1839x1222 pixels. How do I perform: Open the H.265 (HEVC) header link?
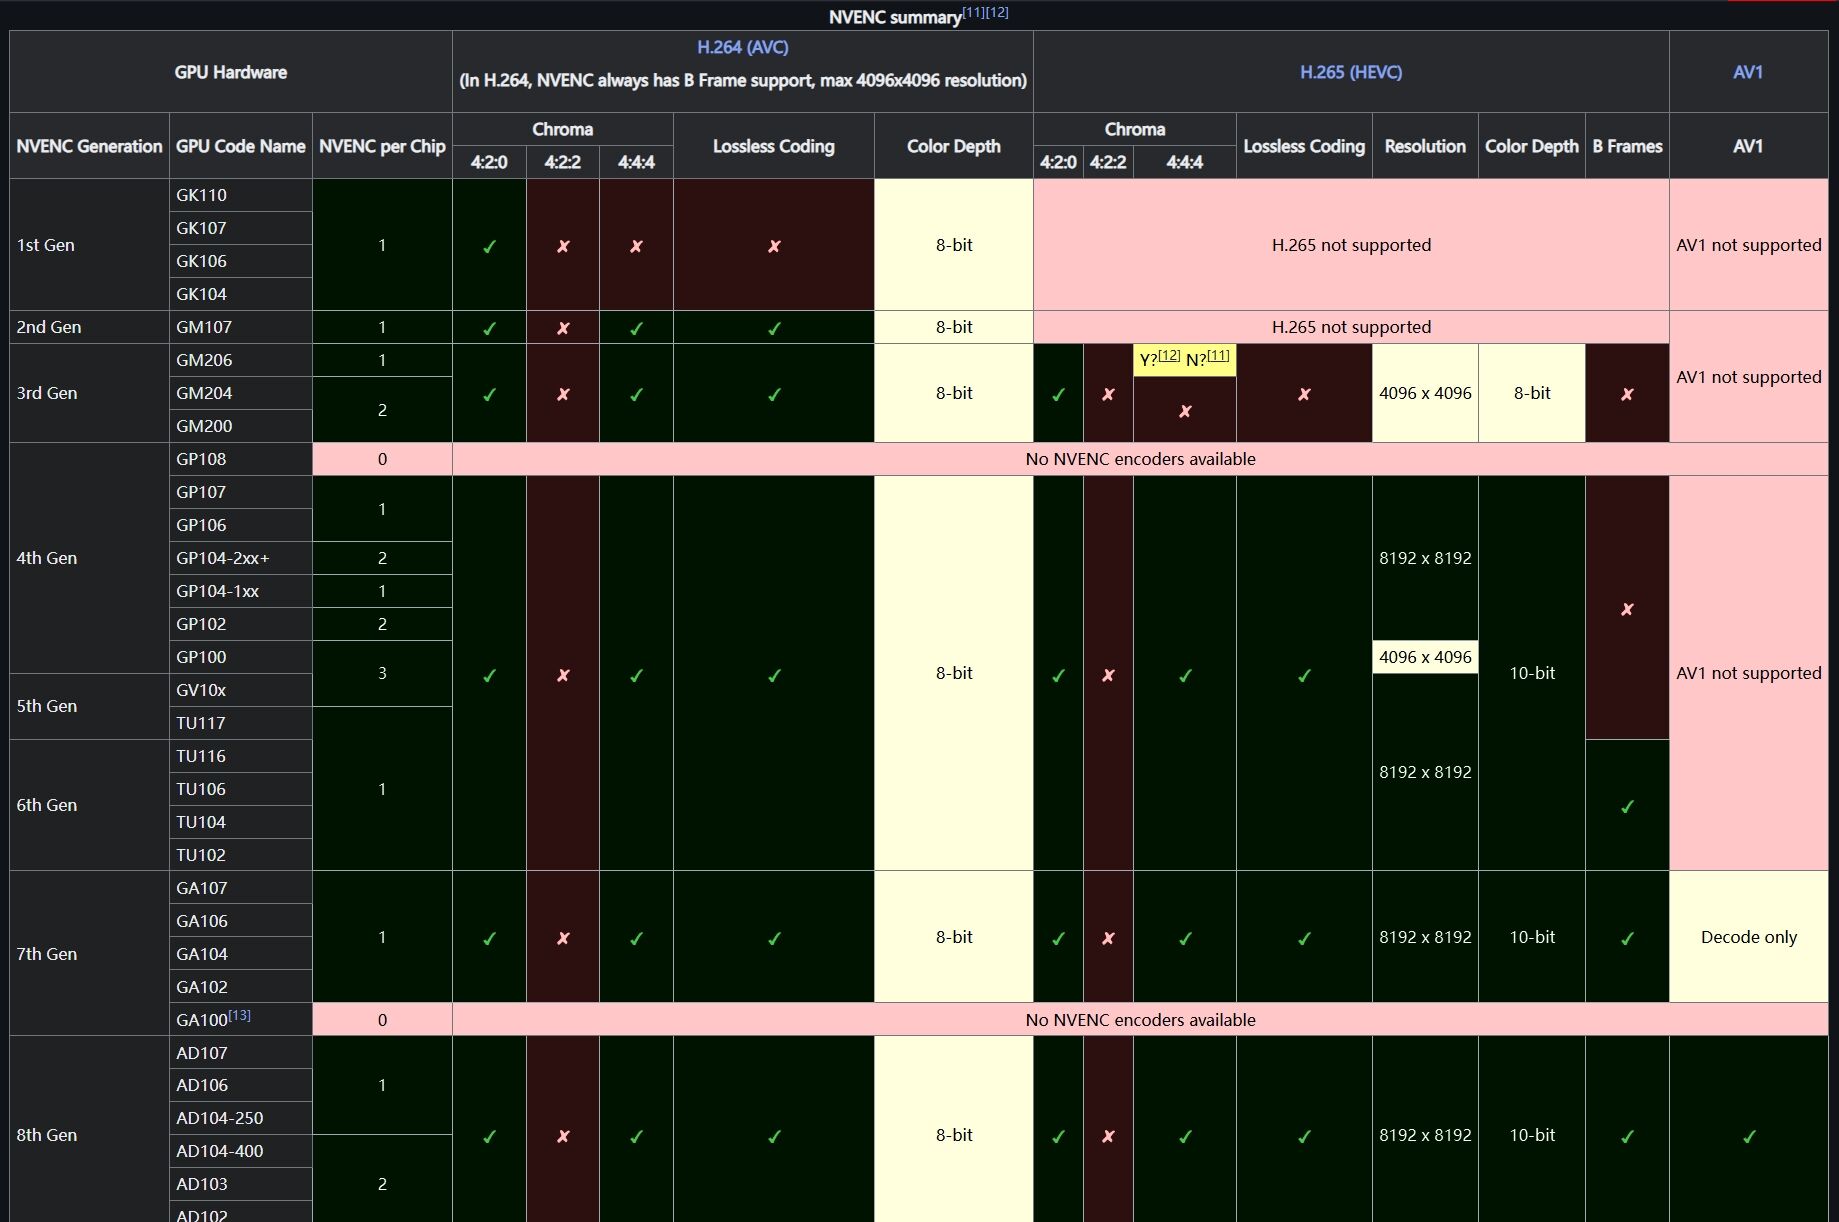tap(1350, 72)
